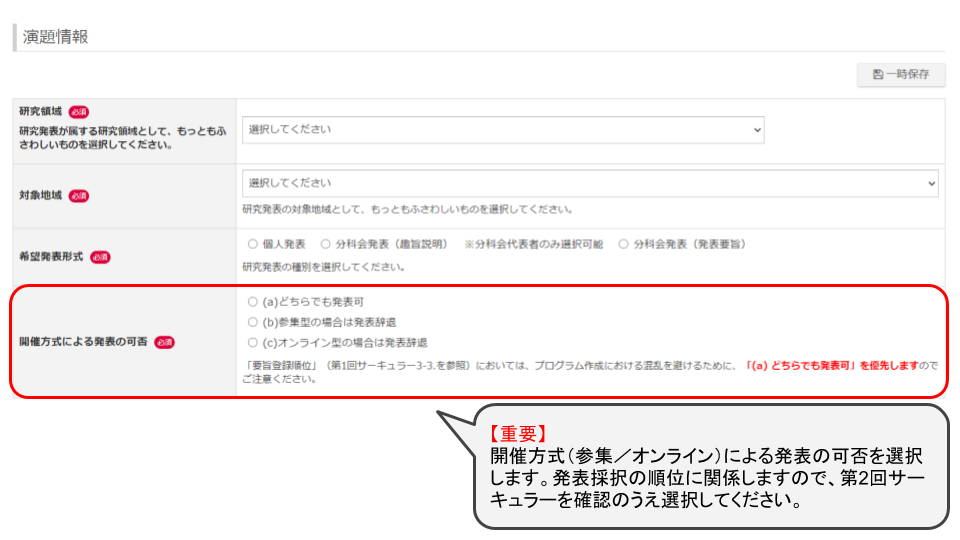Choose 分科会発表（趣旨説明） radio option
Screen dimensions: 960x540
click(326, 244)
